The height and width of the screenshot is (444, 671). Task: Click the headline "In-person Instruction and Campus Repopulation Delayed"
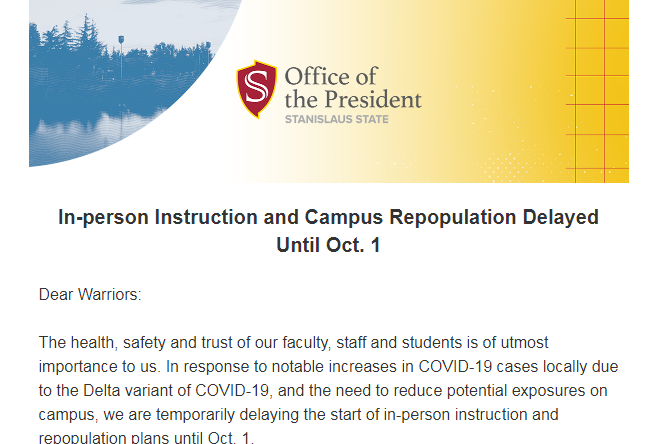click(328, 217)
